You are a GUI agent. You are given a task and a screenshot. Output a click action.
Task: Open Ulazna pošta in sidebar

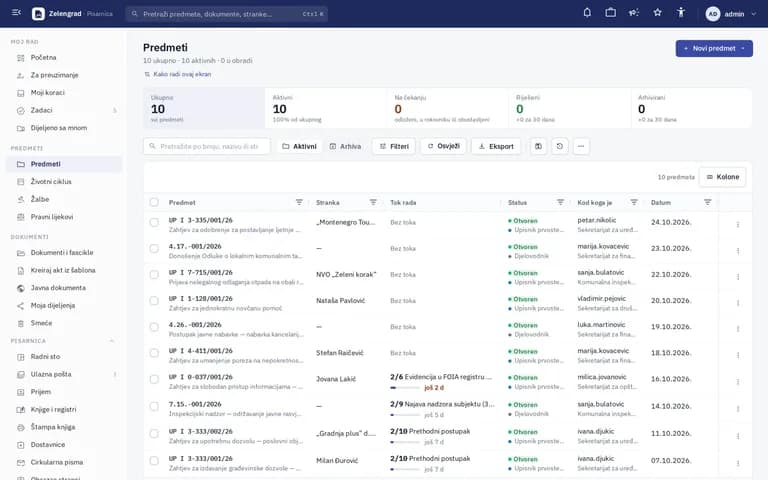tap(64, 374)
